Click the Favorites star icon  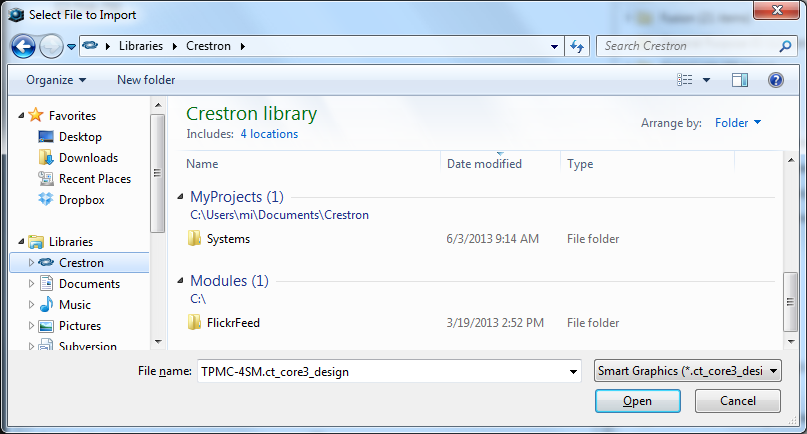point(36,115)
